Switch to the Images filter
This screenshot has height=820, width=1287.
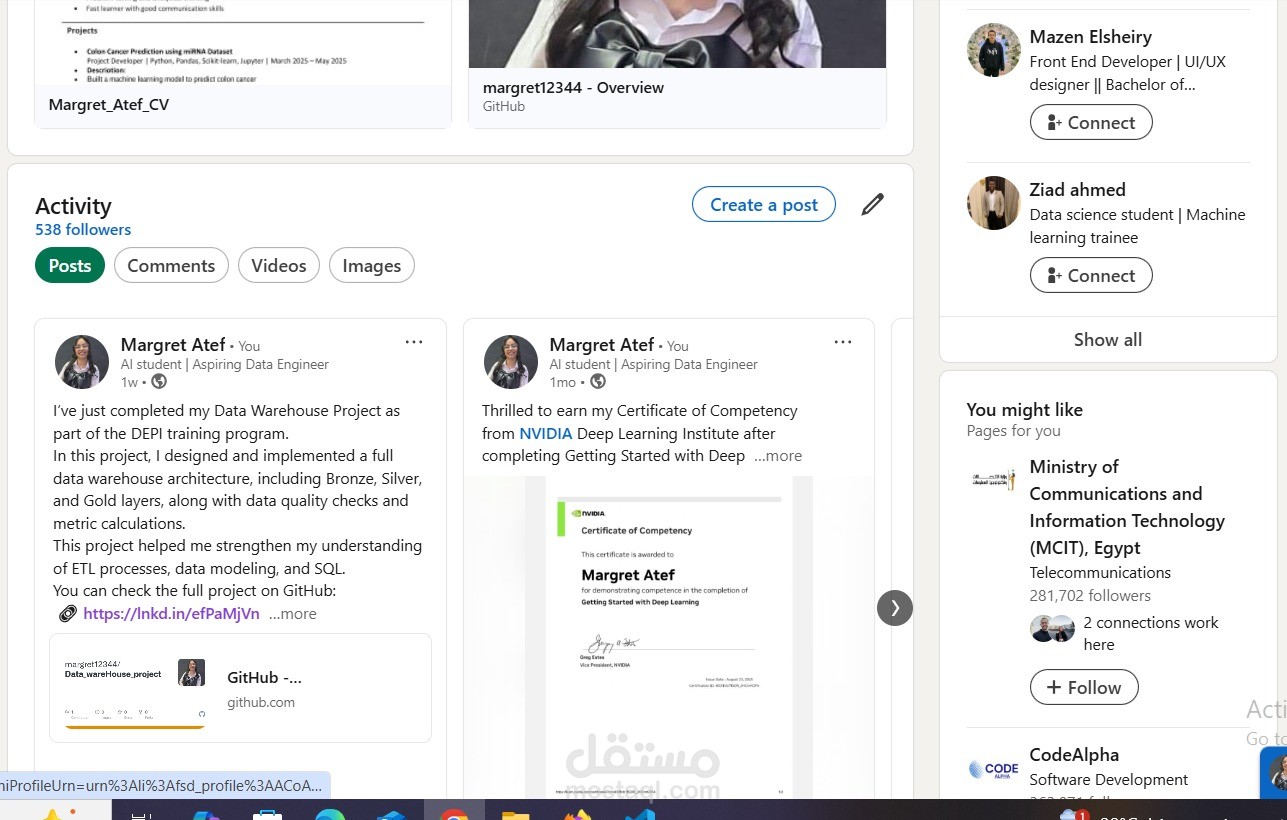click(x=372, y=265)
